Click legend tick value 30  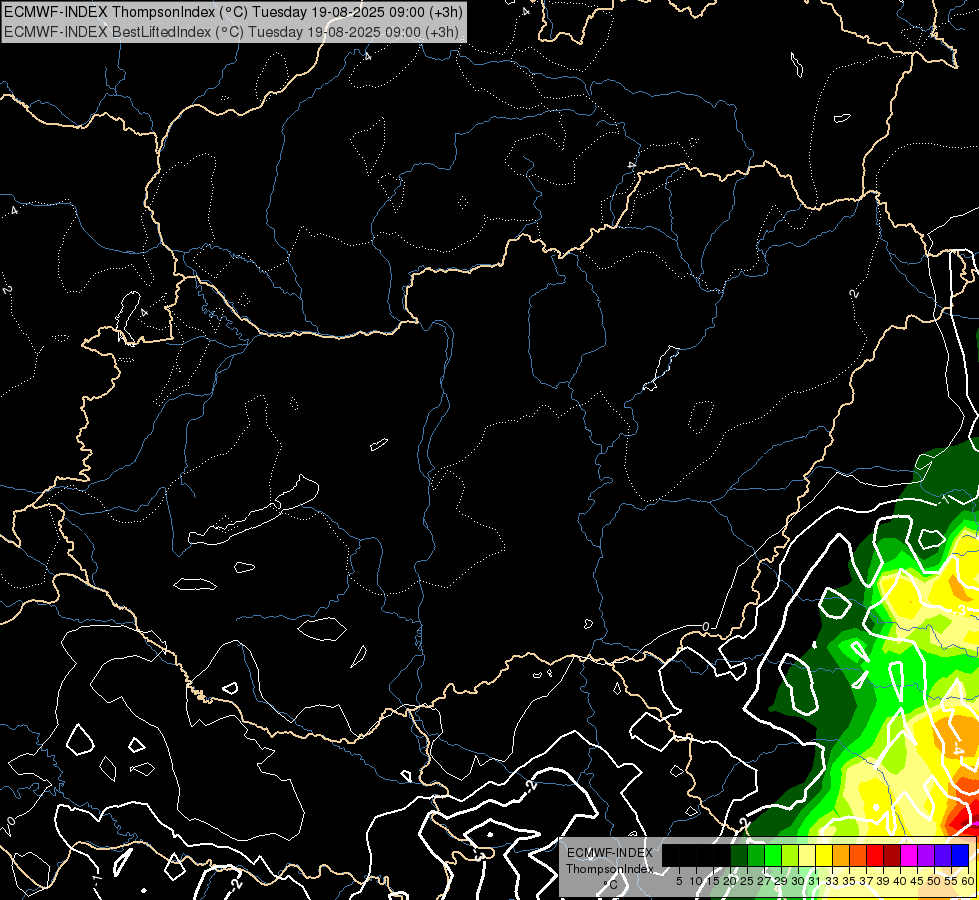(x=798, y=881)
